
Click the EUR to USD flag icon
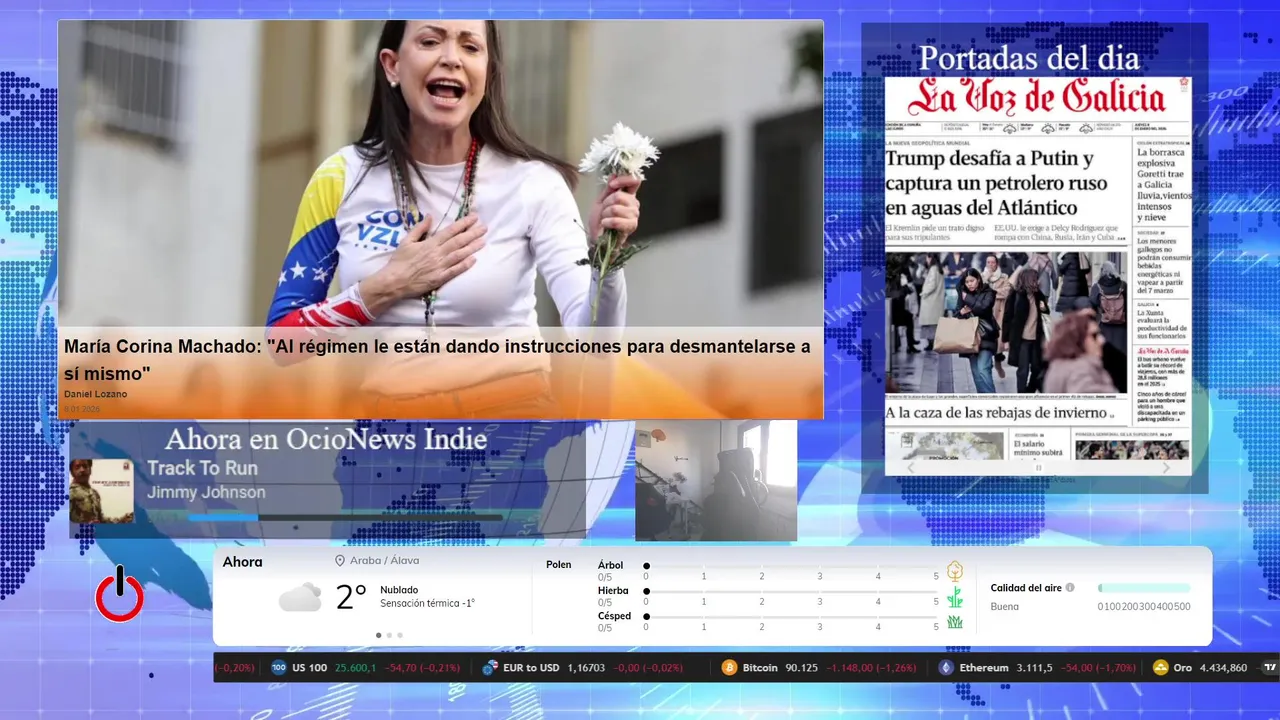[490, 668]
